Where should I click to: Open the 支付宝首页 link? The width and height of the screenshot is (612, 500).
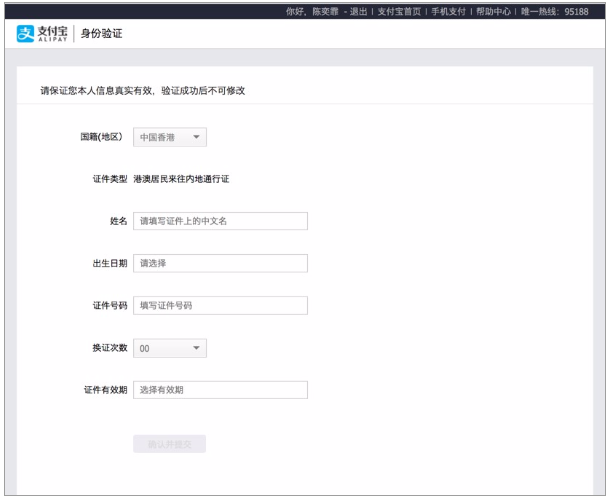point(398,10)
